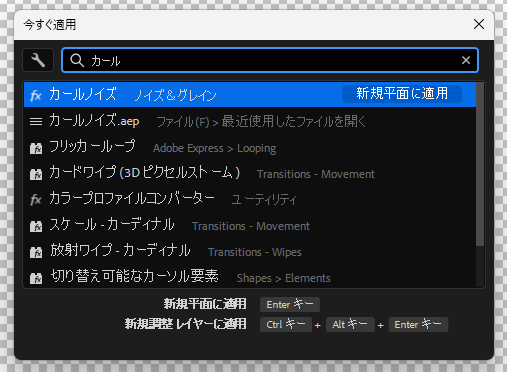Select the カールノイズ effect result
The image size is (507, 372).
tap(250, 95)
